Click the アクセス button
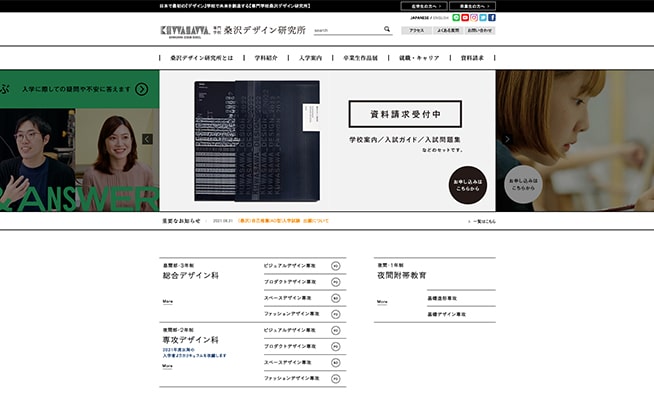This screenshot has height=400, width=654. pos(416,30)
